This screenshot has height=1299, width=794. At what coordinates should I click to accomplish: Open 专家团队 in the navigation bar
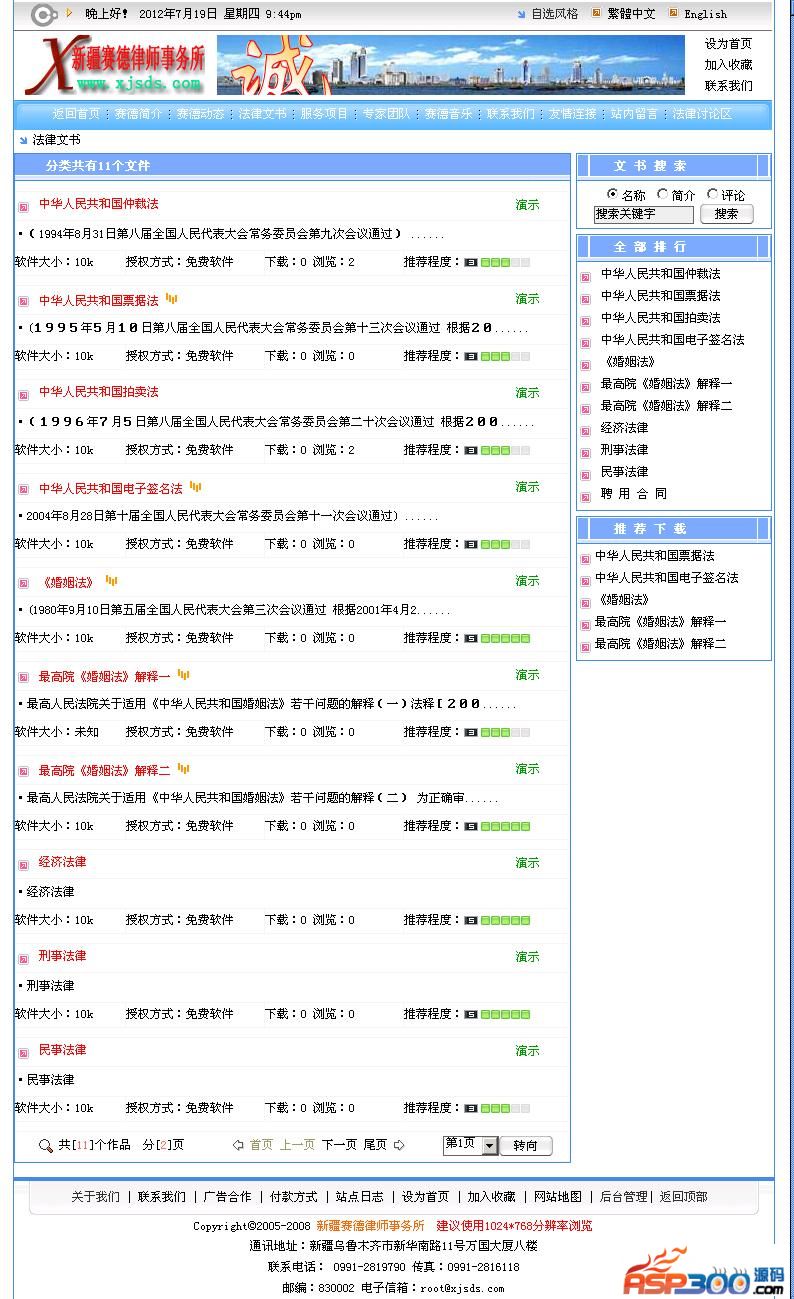click(x=386, y=114)
